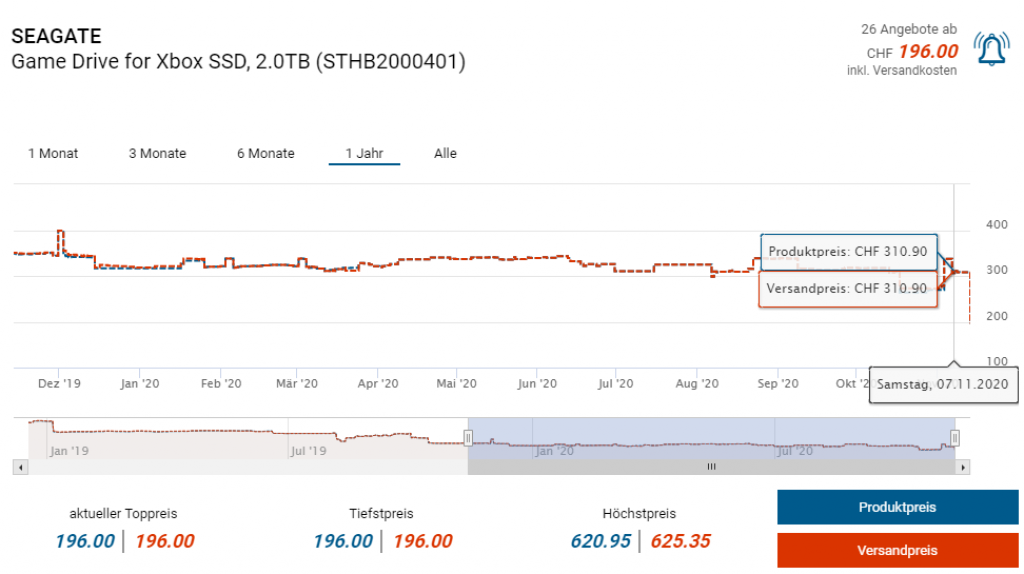Show the 6 Monate price history
This screenshot has height=574, width=1024.
tap(265, 153)
